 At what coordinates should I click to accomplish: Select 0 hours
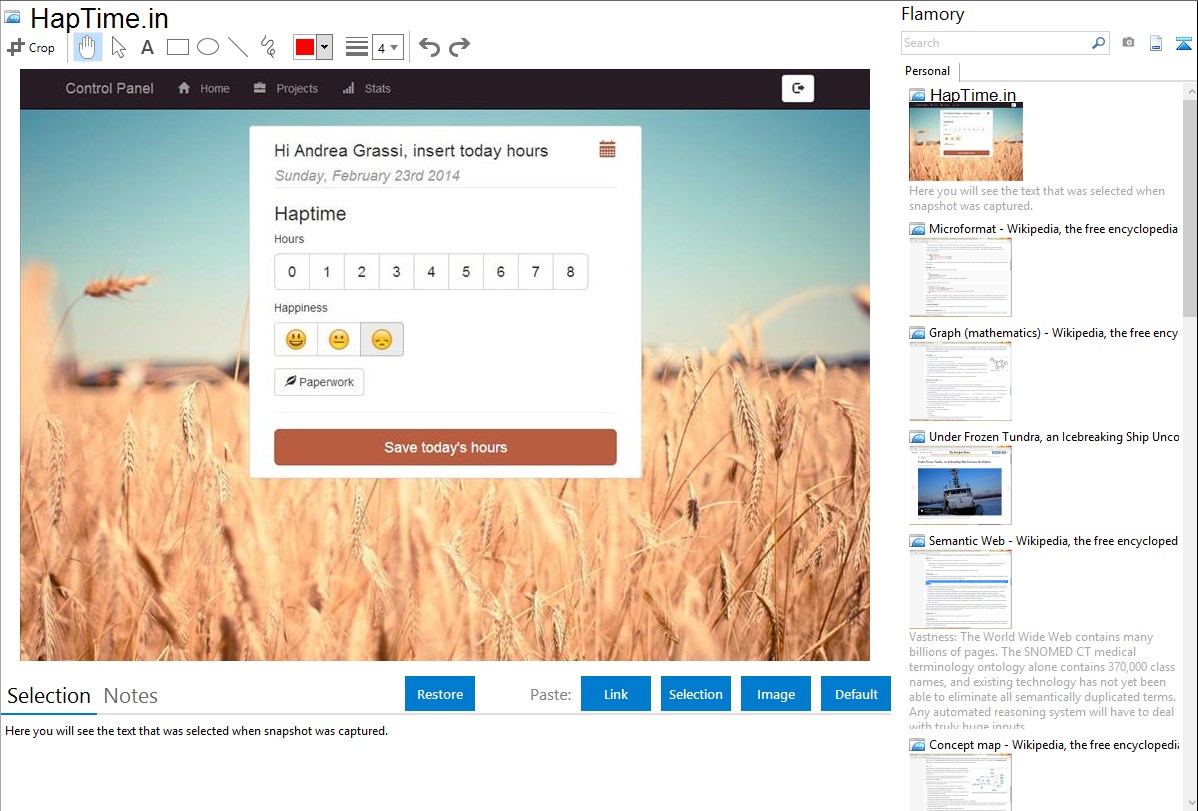point(292,271)
